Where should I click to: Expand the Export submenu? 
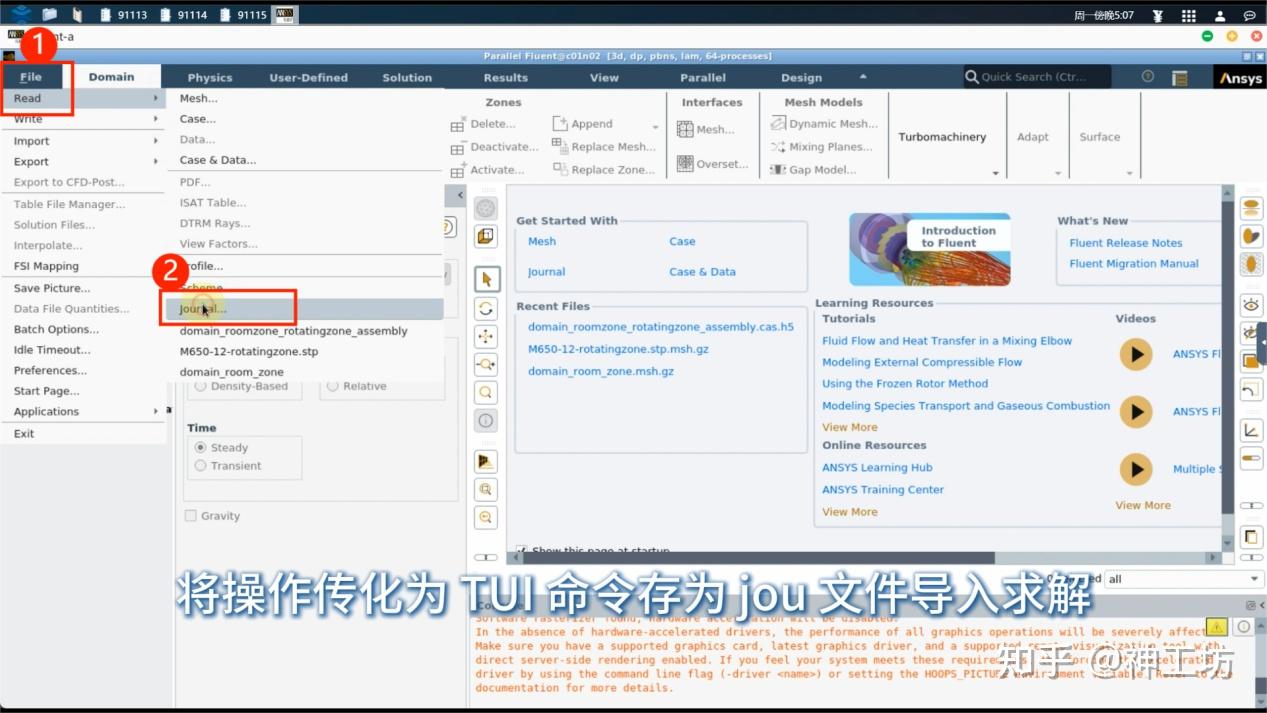pos(82,161)
